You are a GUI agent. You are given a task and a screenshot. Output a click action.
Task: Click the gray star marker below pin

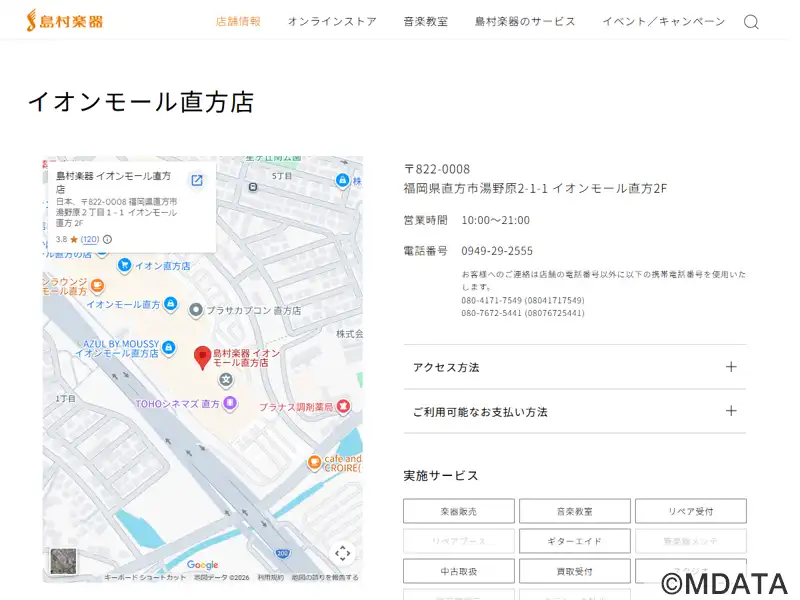click(226, 380)
